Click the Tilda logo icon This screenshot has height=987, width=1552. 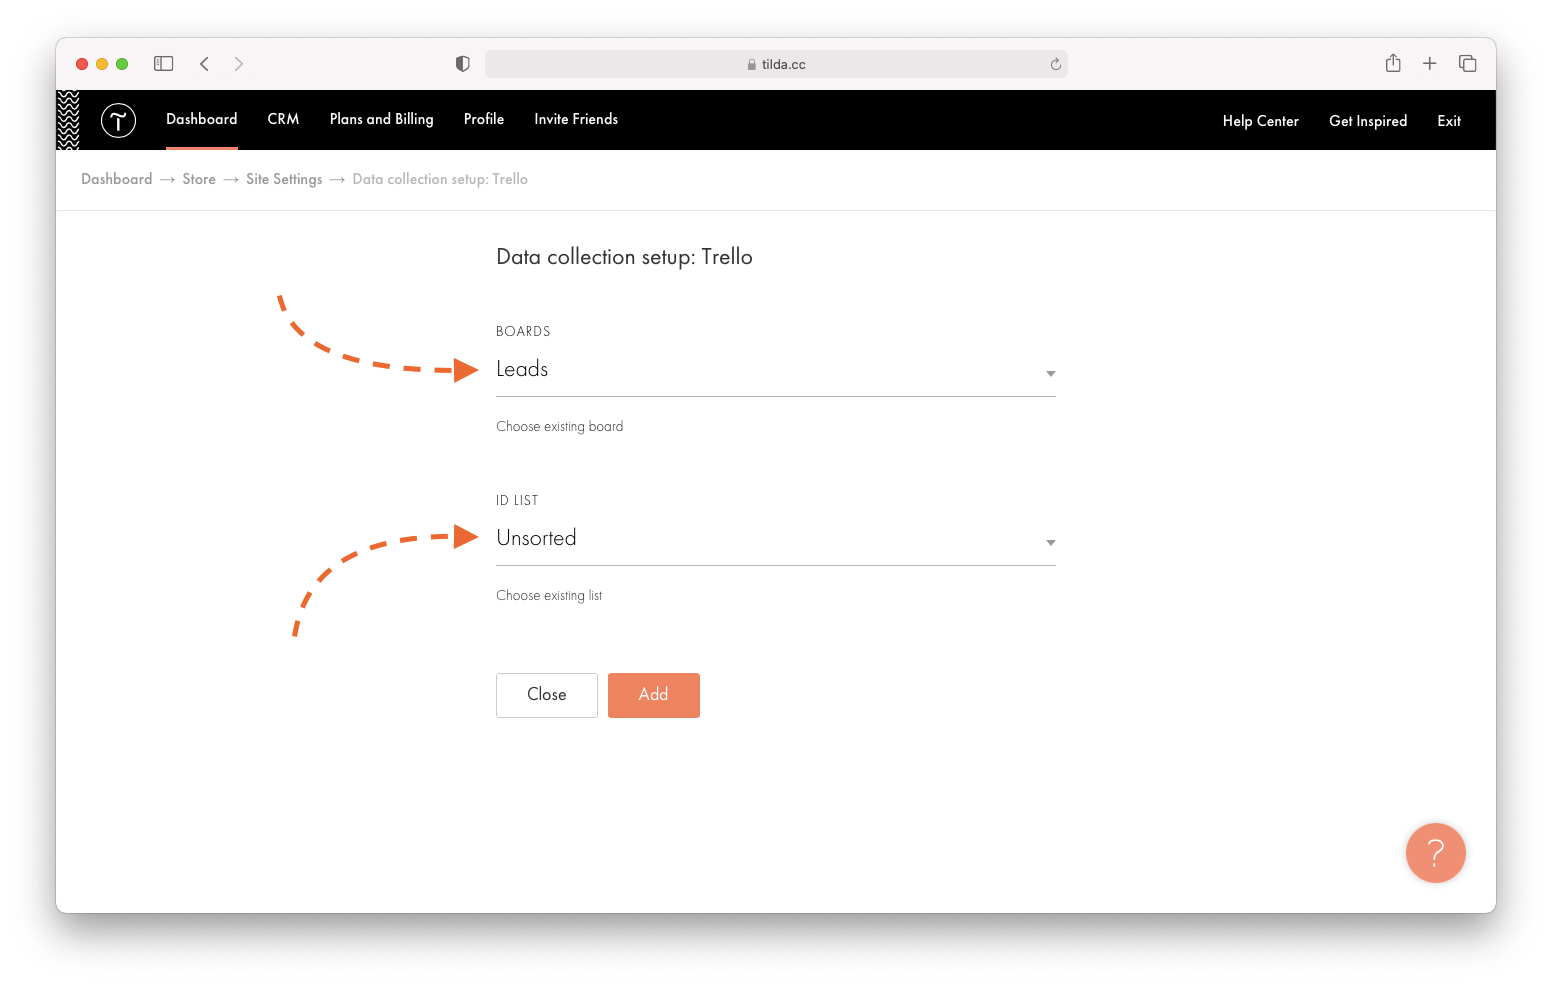pyautogui.click(x=118, y=120)
